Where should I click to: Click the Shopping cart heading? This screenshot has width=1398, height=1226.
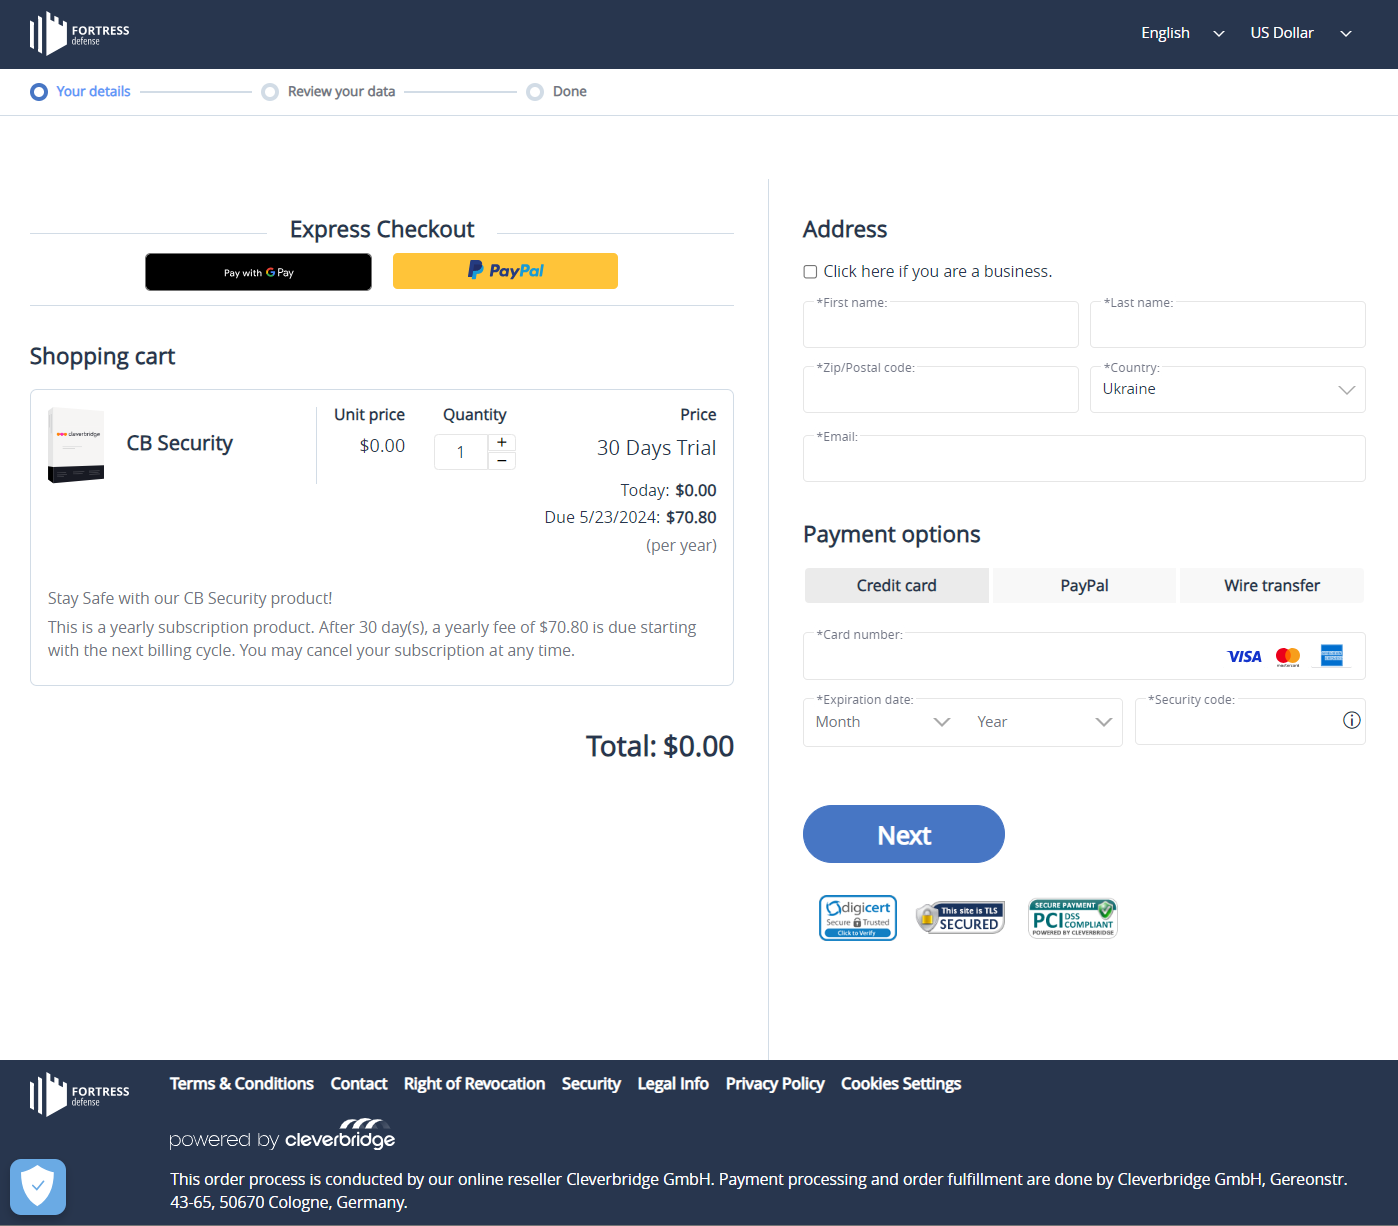tap(102, 357)
